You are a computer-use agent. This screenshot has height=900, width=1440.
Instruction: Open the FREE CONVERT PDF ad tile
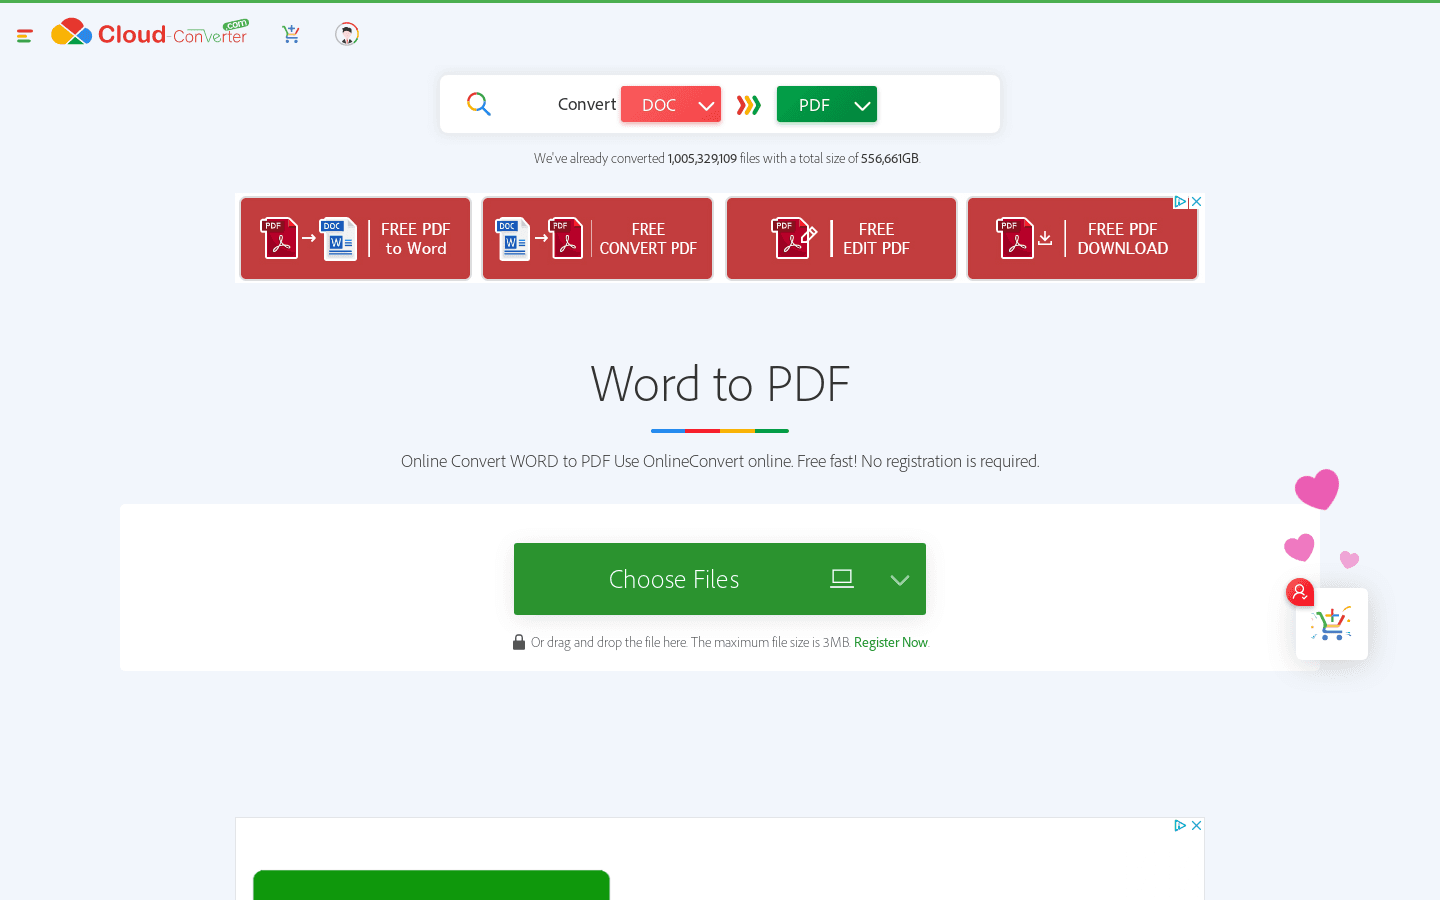tap(597, 238)
